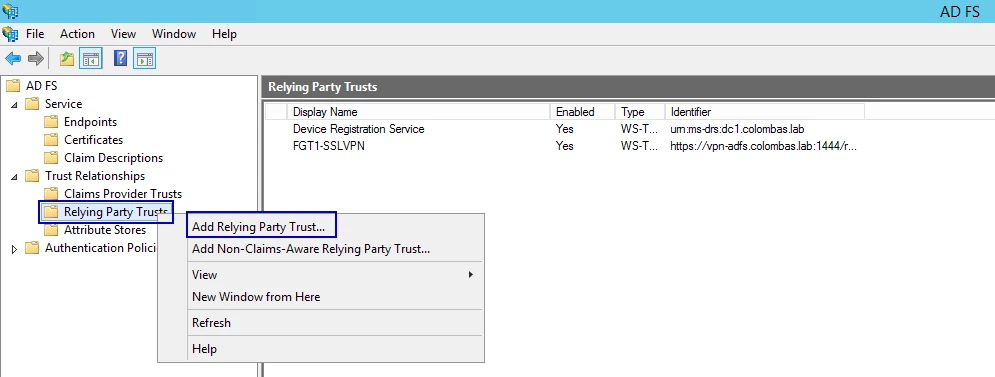Open the Action menu
Screen dimensions: 995x377
point(77,34)
